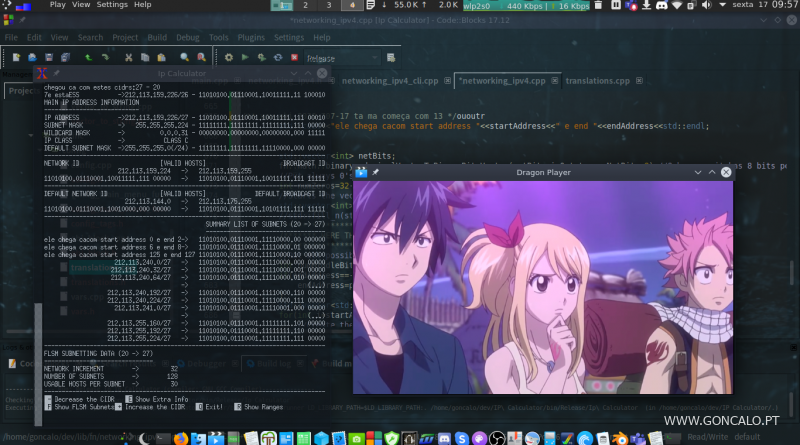Switch to virtual desktop 3
The image size is (800, 445).
[329, 5]
